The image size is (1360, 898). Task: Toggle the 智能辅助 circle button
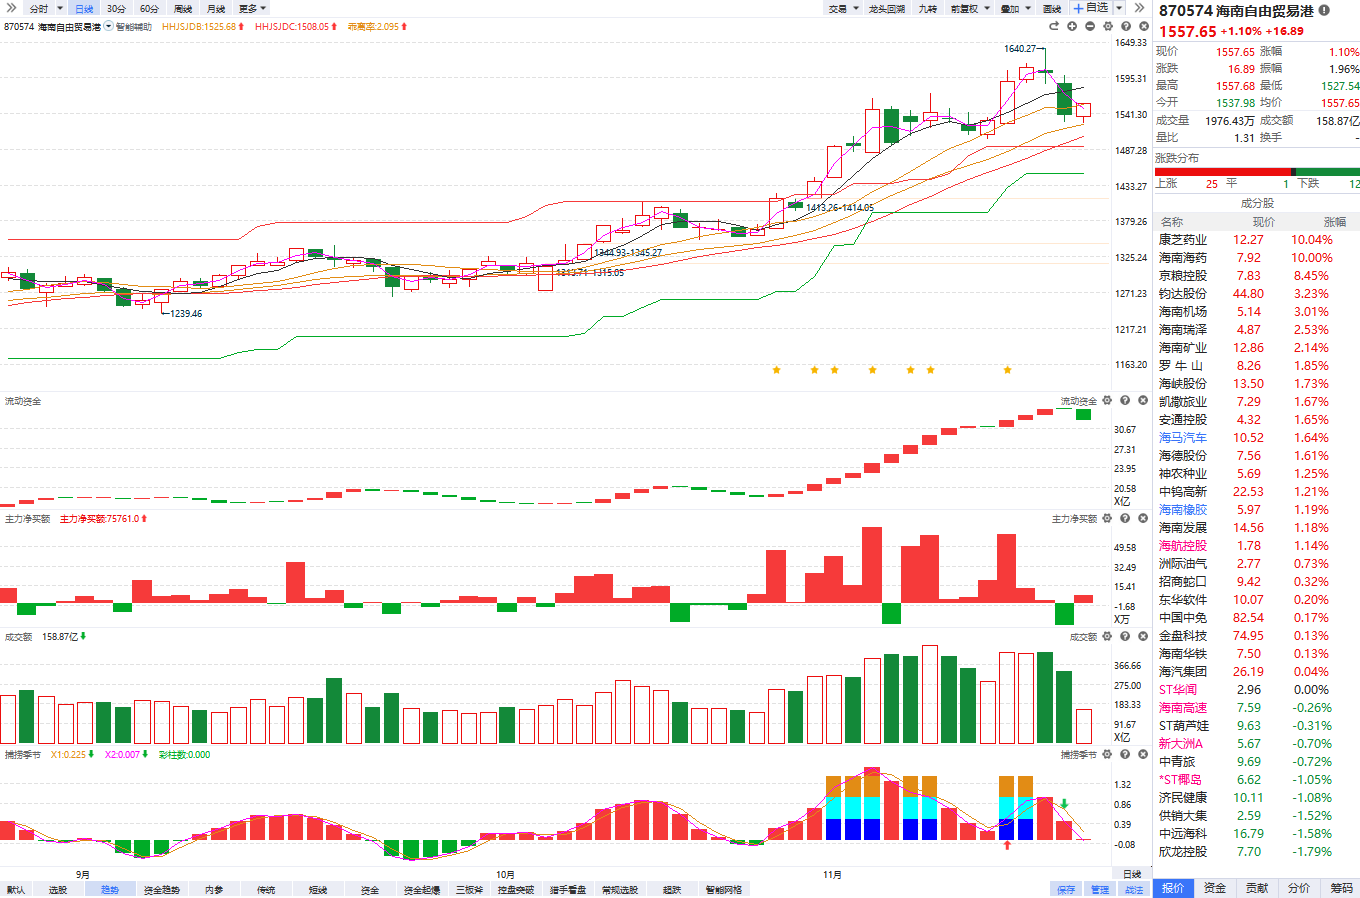pos(109,27)
